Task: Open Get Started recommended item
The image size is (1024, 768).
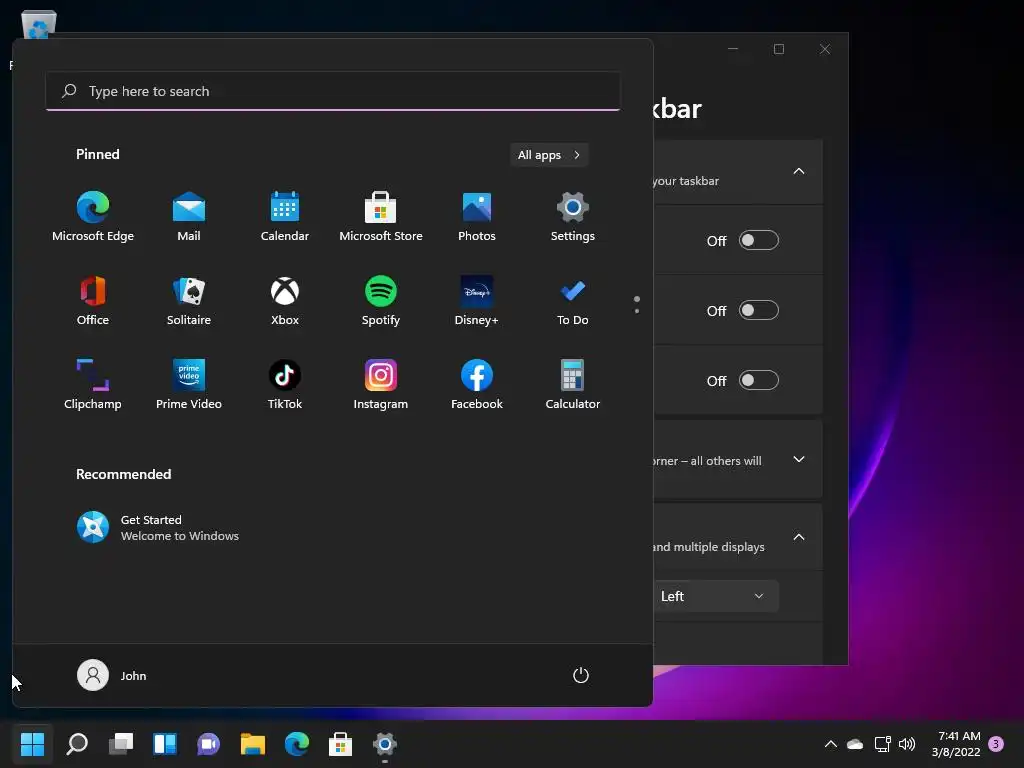Action: click(158, 528)
